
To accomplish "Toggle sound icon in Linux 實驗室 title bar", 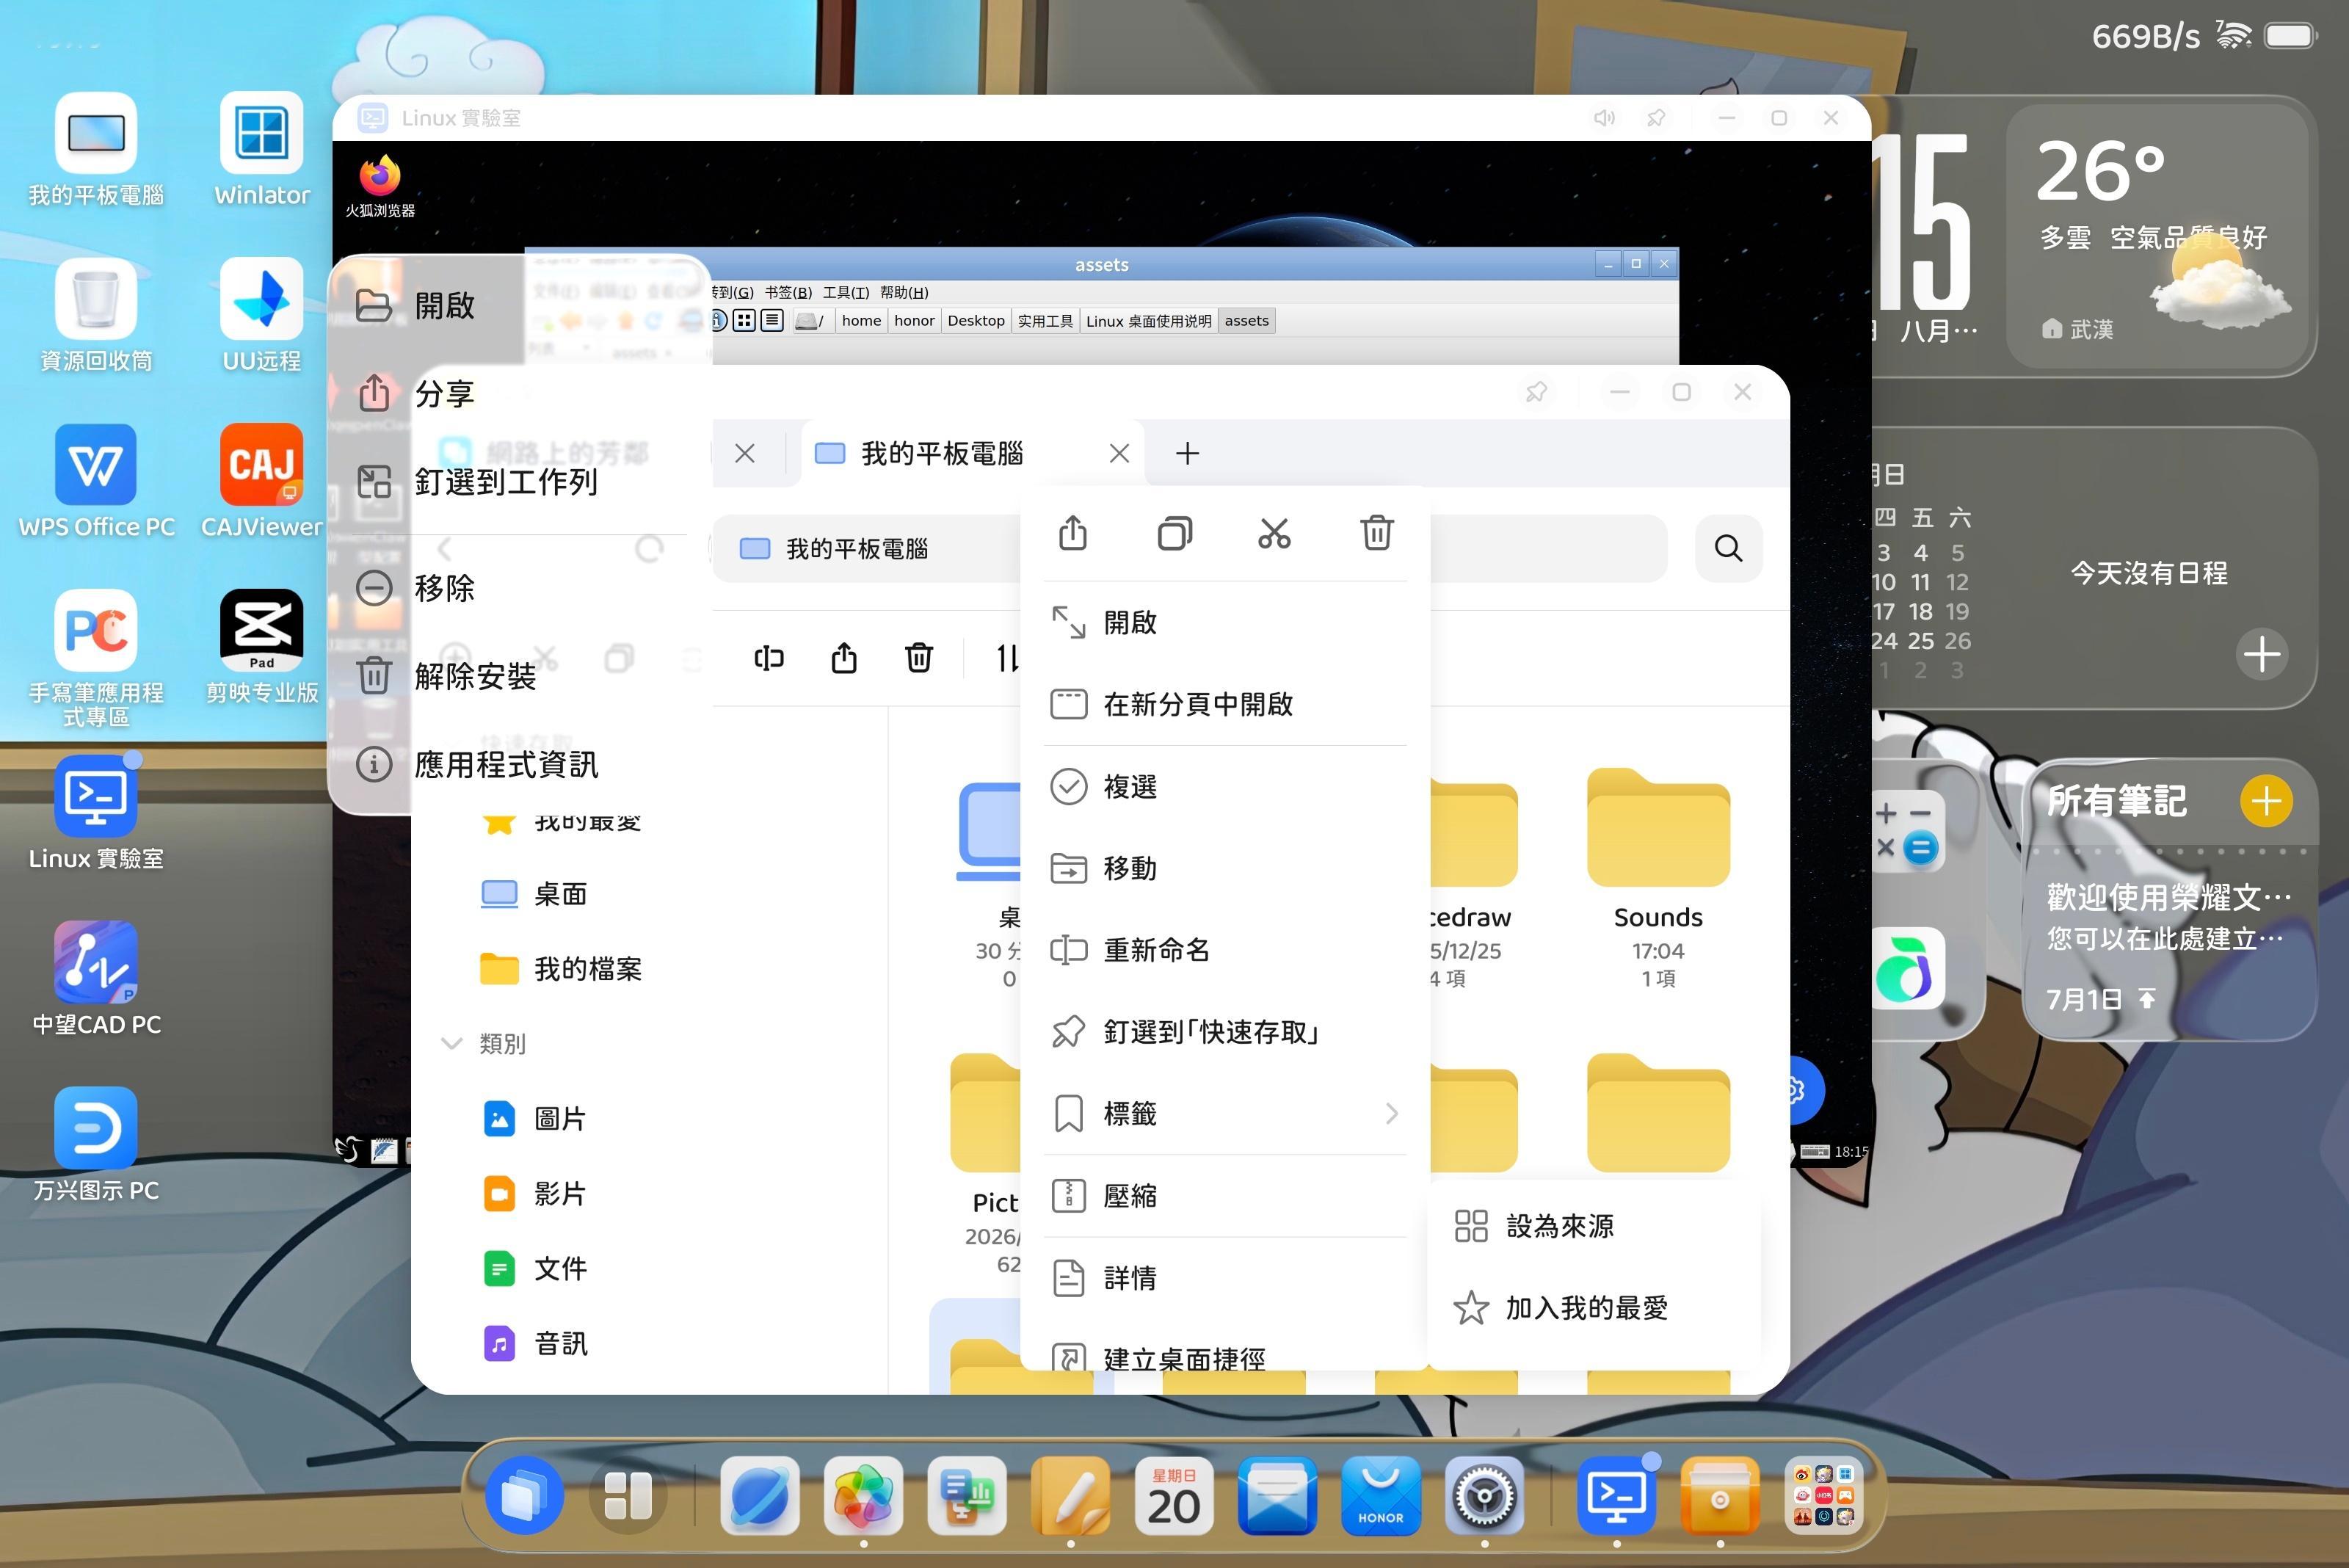I will coord(1604,118).
